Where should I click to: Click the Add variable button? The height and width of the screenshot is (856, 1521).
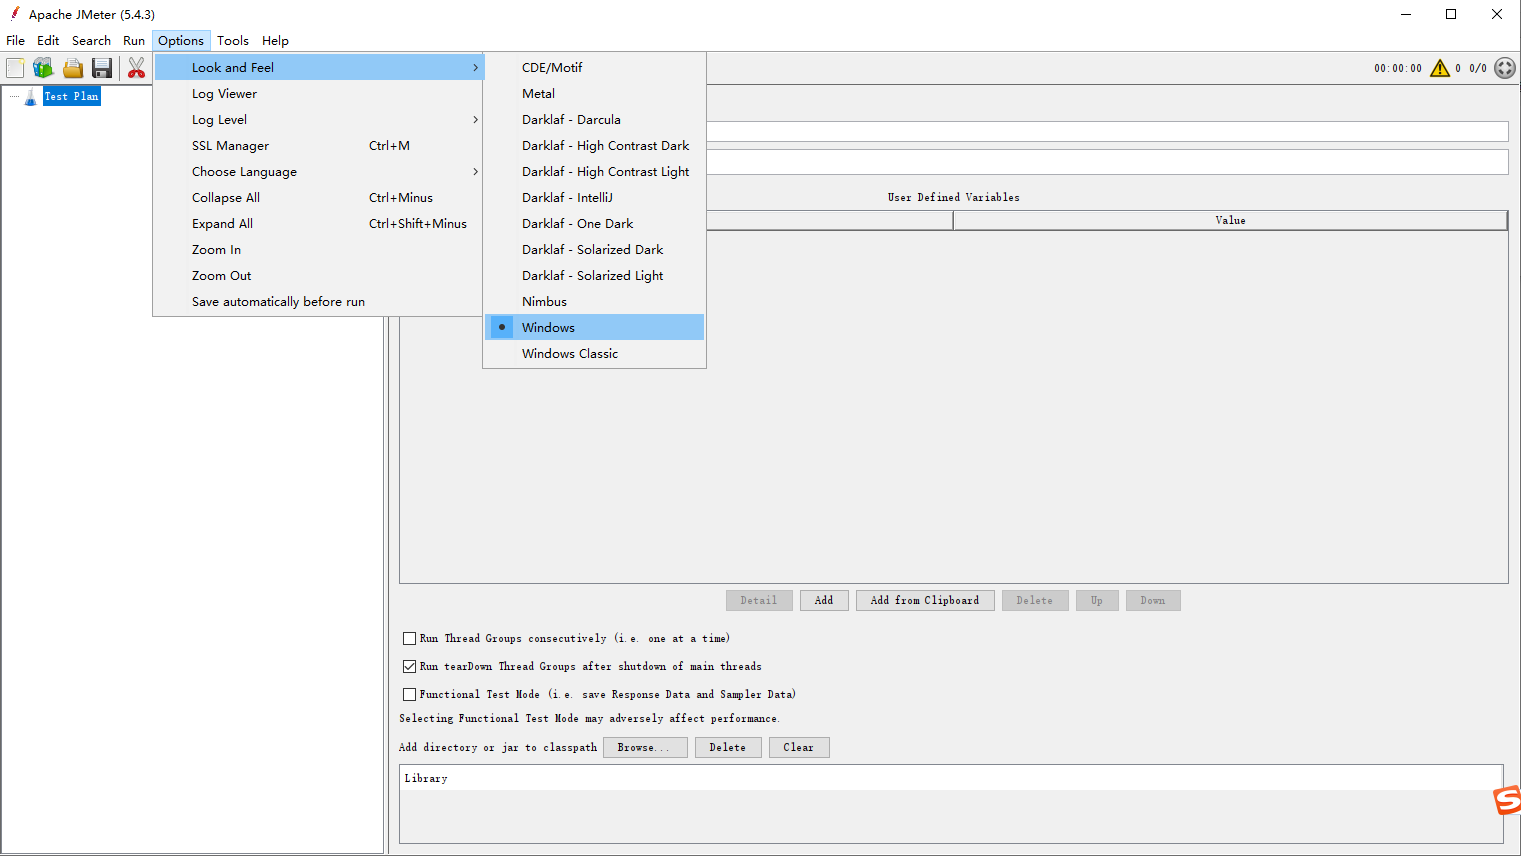(x=824, y=600)
